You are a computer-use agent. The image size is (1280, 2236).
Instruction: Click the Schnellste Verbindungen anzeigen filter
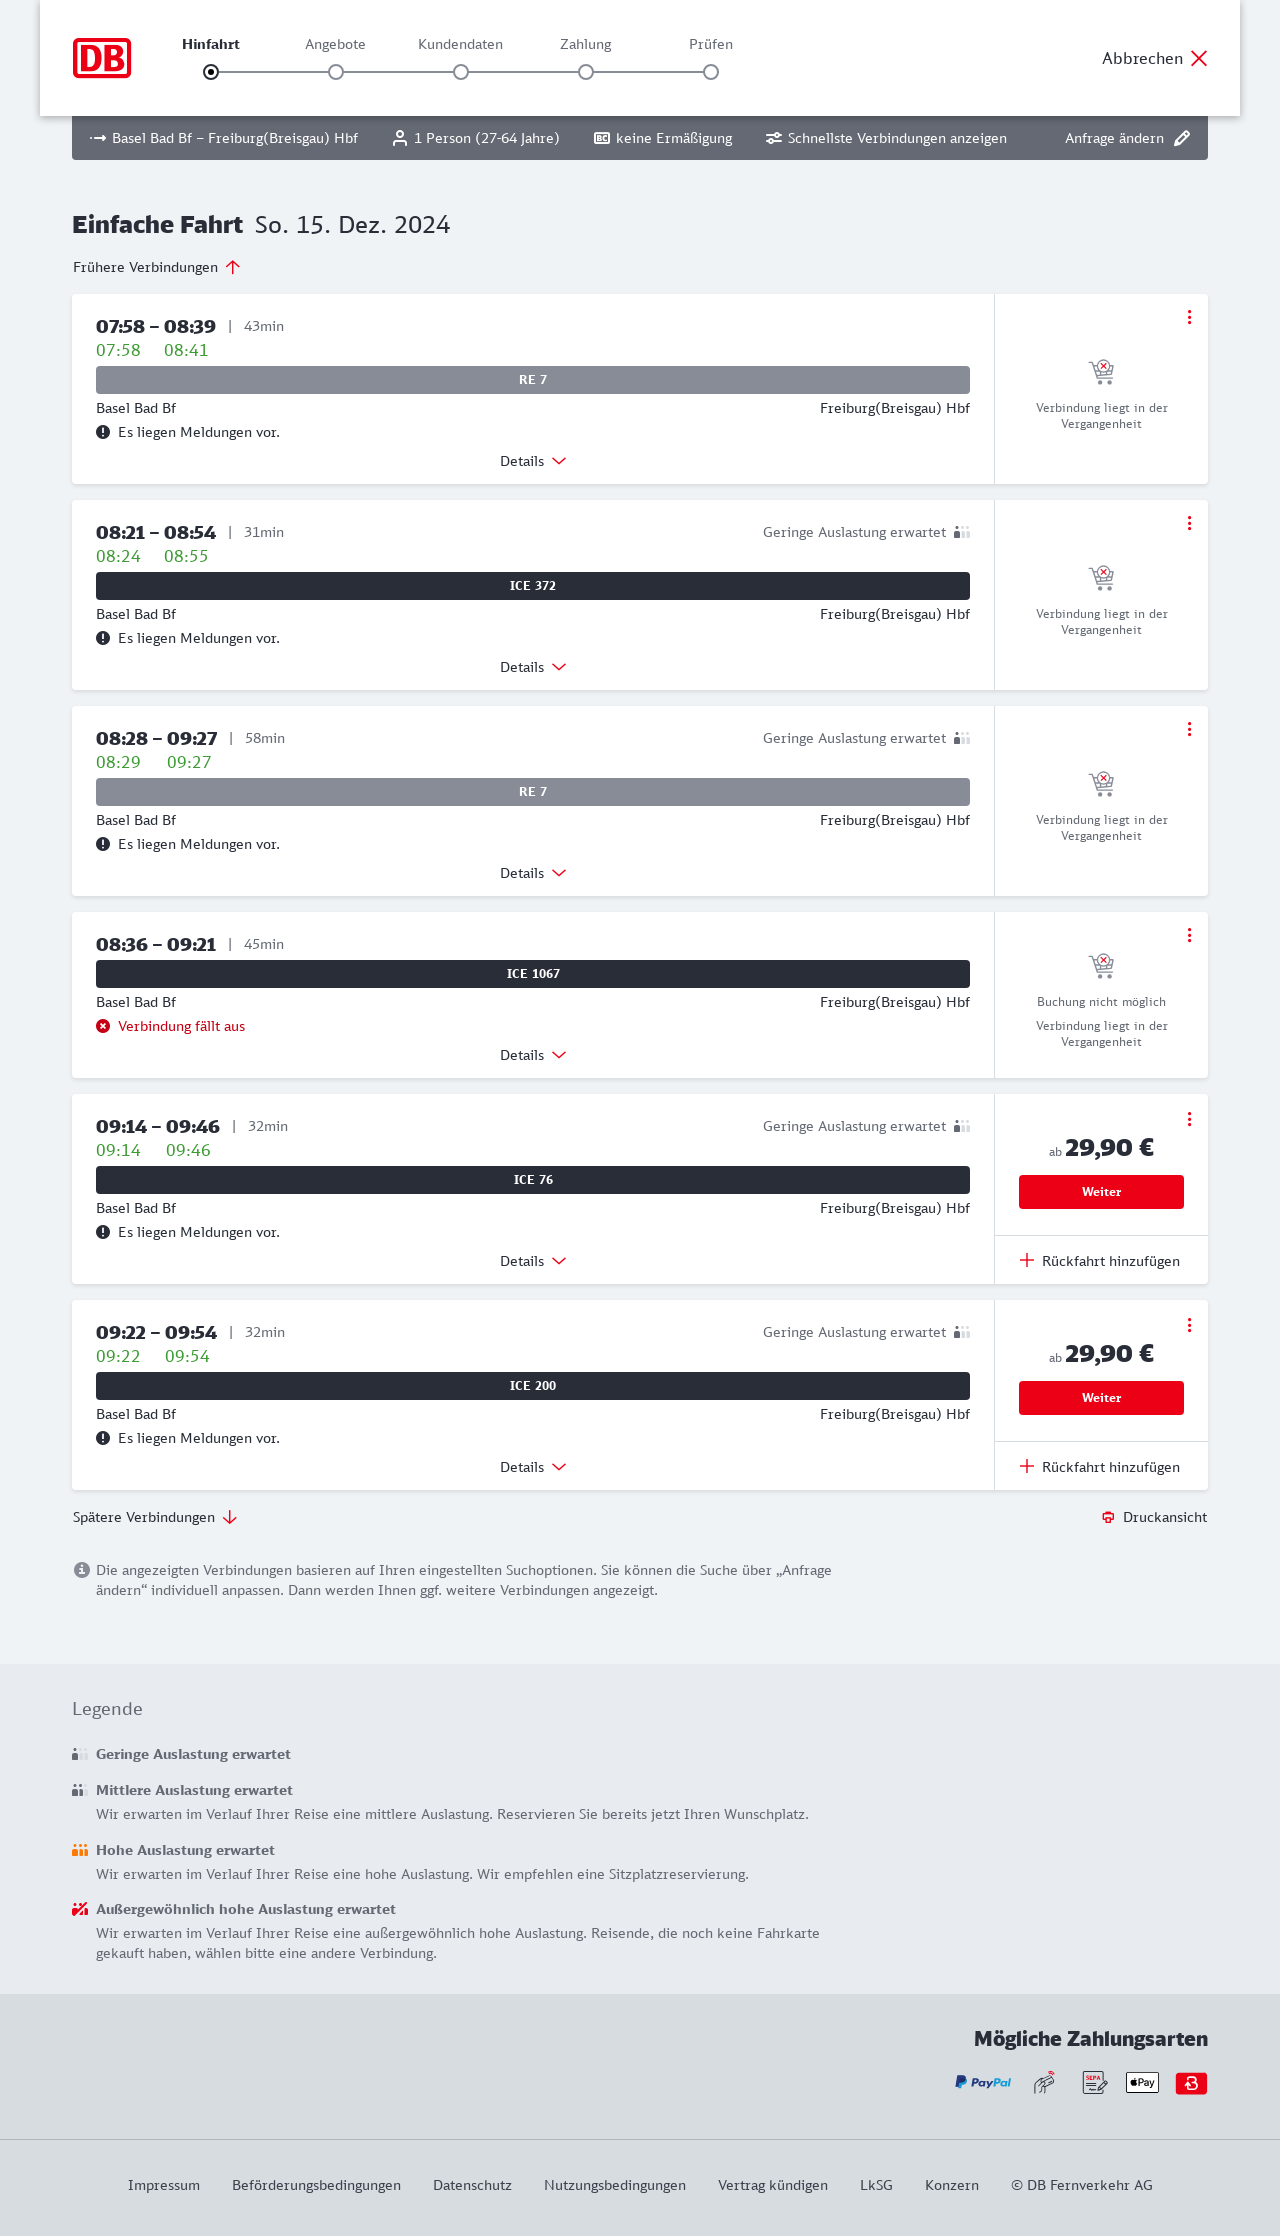tap(886, 138)
